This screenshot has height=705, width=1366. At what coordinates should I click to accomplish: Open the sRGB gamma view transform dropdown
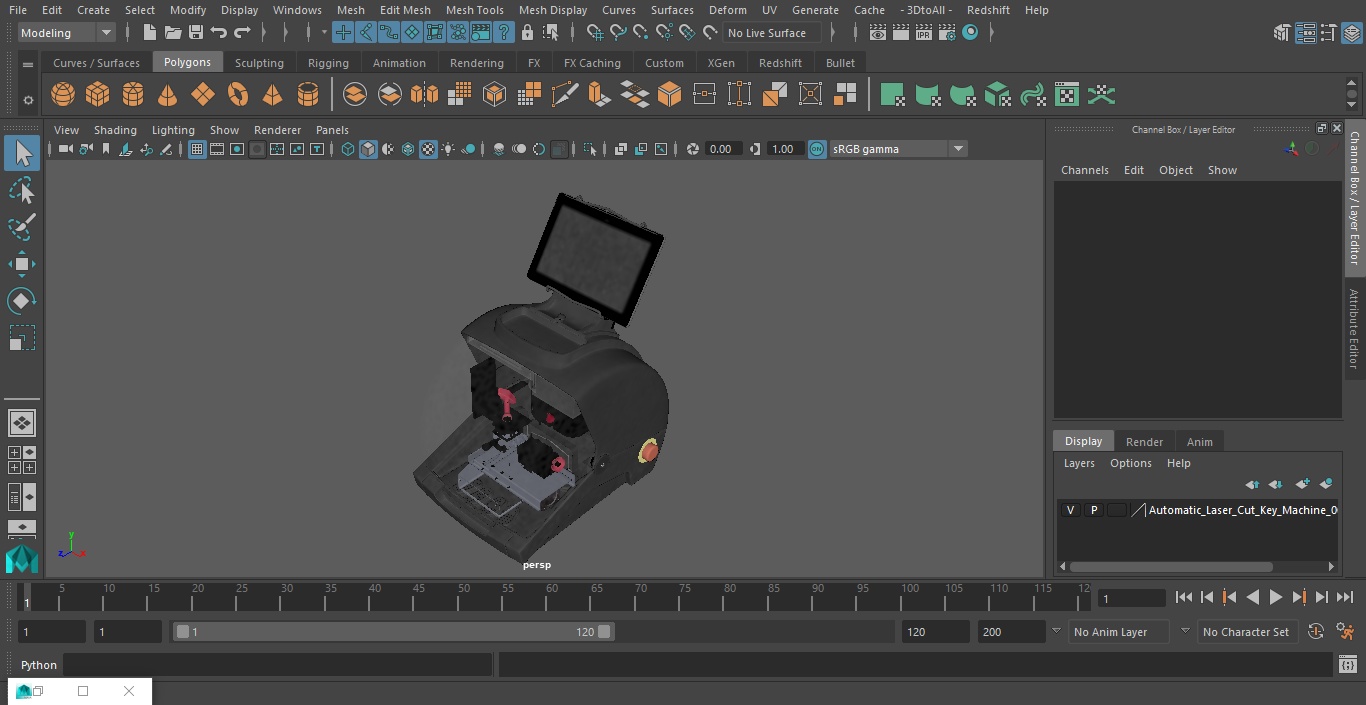pos(897,149)
